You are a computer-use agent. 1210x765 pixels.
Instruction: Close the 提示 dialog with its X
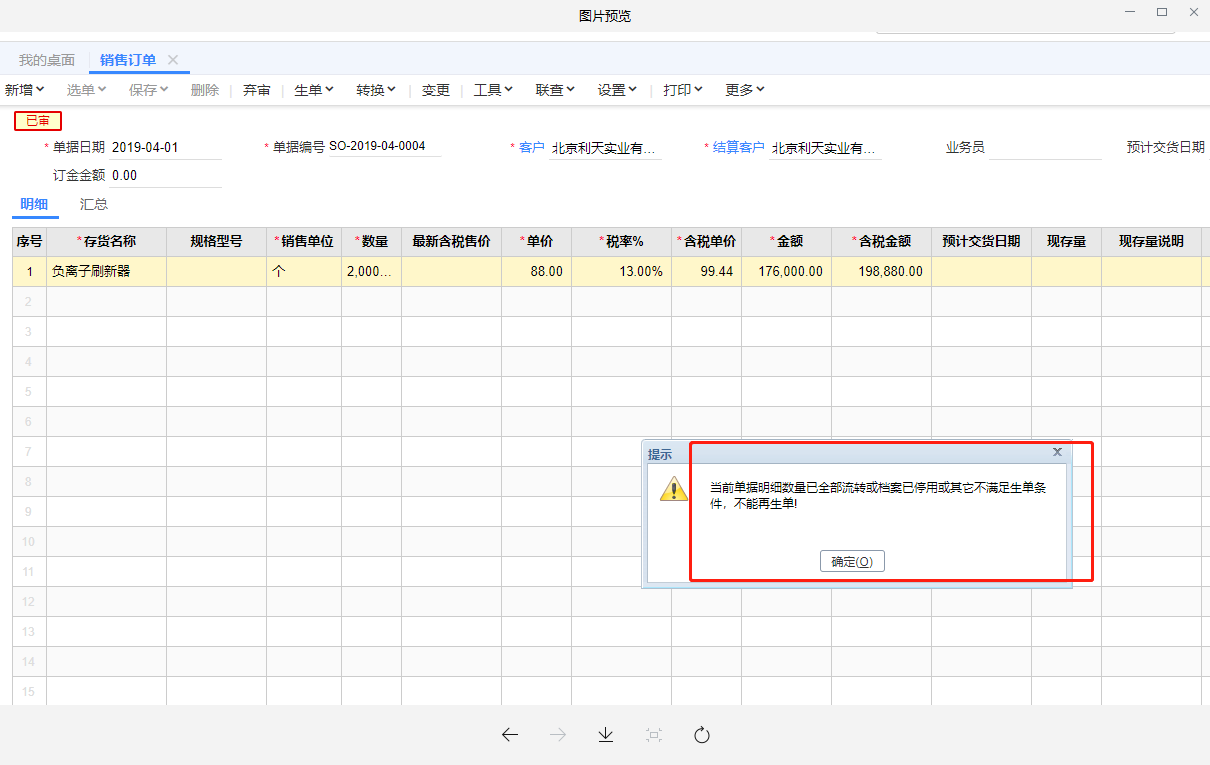tap(1058, 452)
